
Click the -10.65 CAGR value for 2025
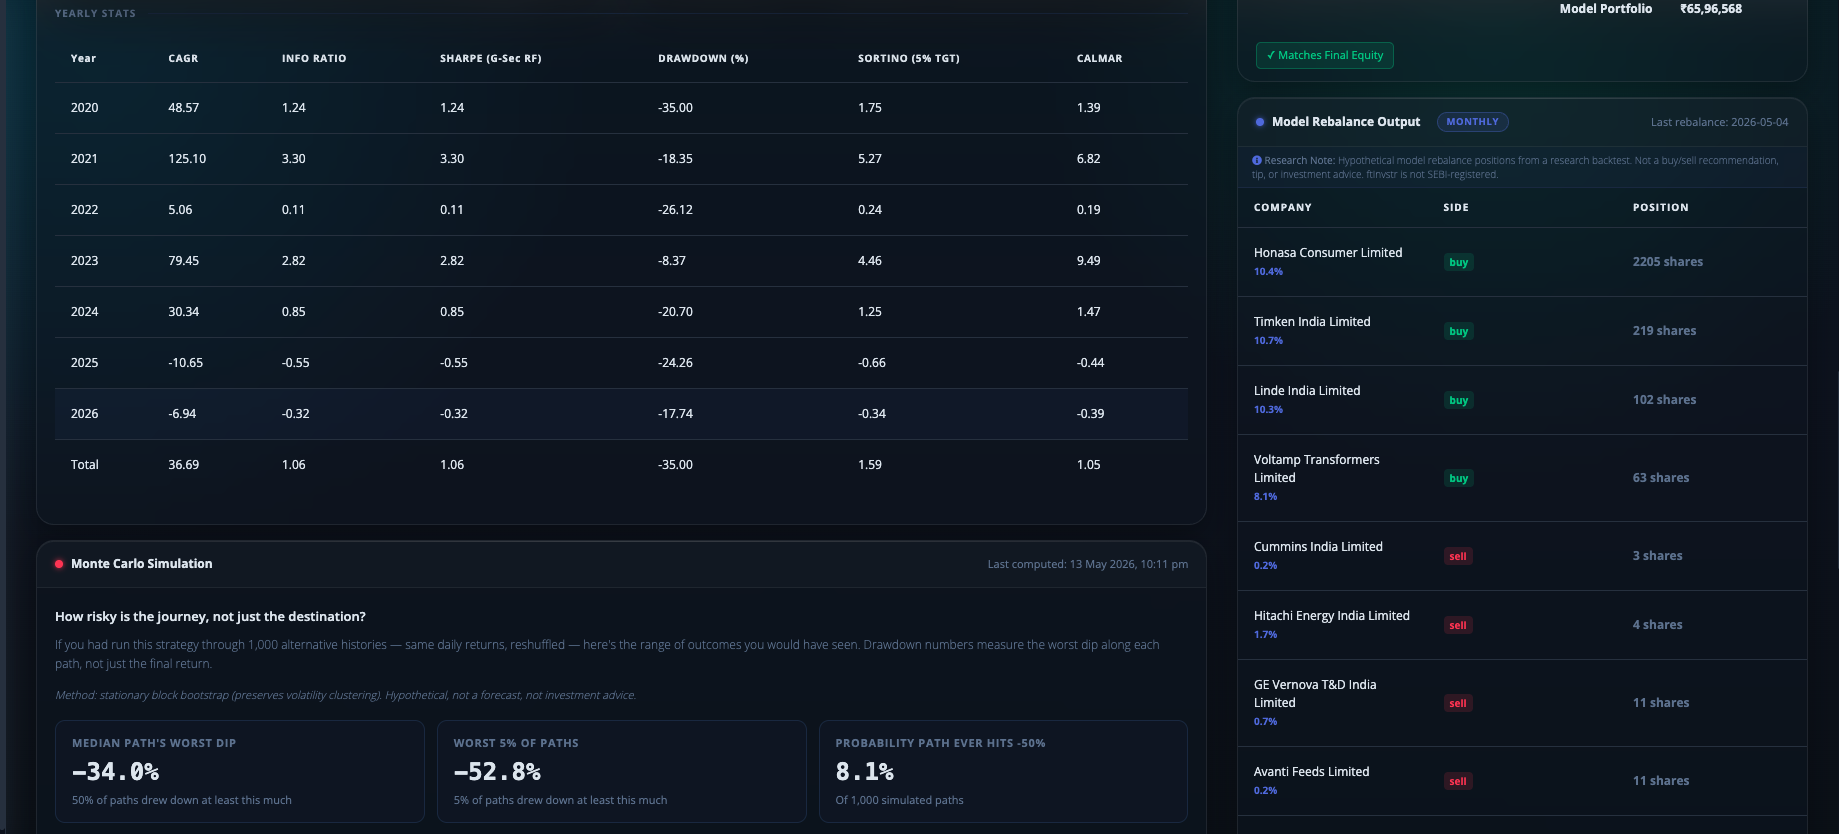(x=186, y=363)
